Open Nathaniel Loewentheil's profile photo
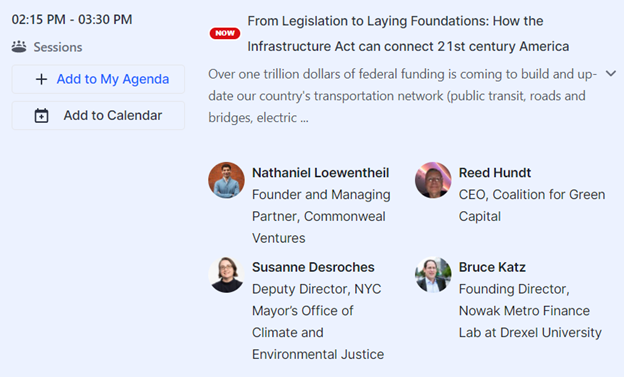624x377 pixels. [x=226, y=180]
